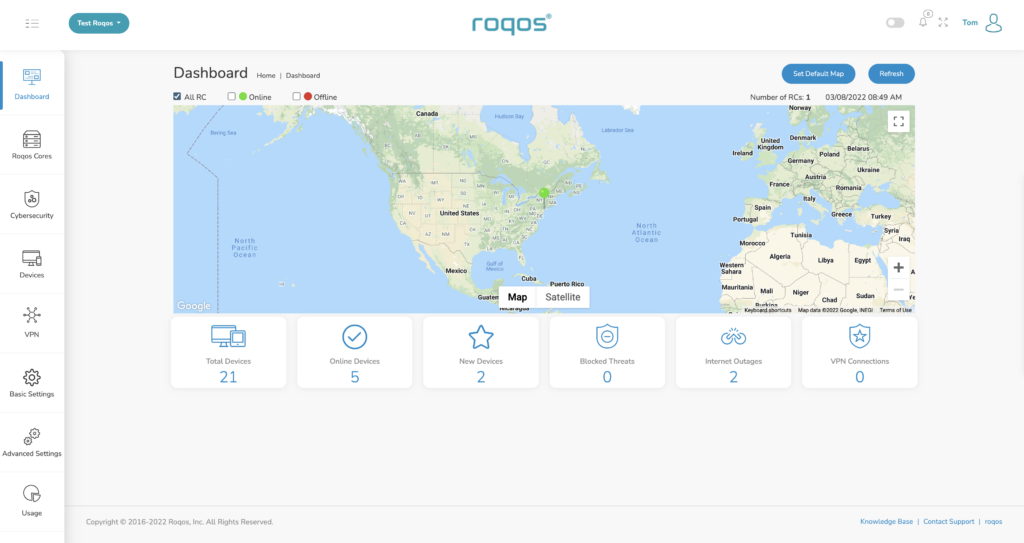Click the Total Devices count 21
The height and width of the screenshot is (543, 1024).
coord(229,377)
